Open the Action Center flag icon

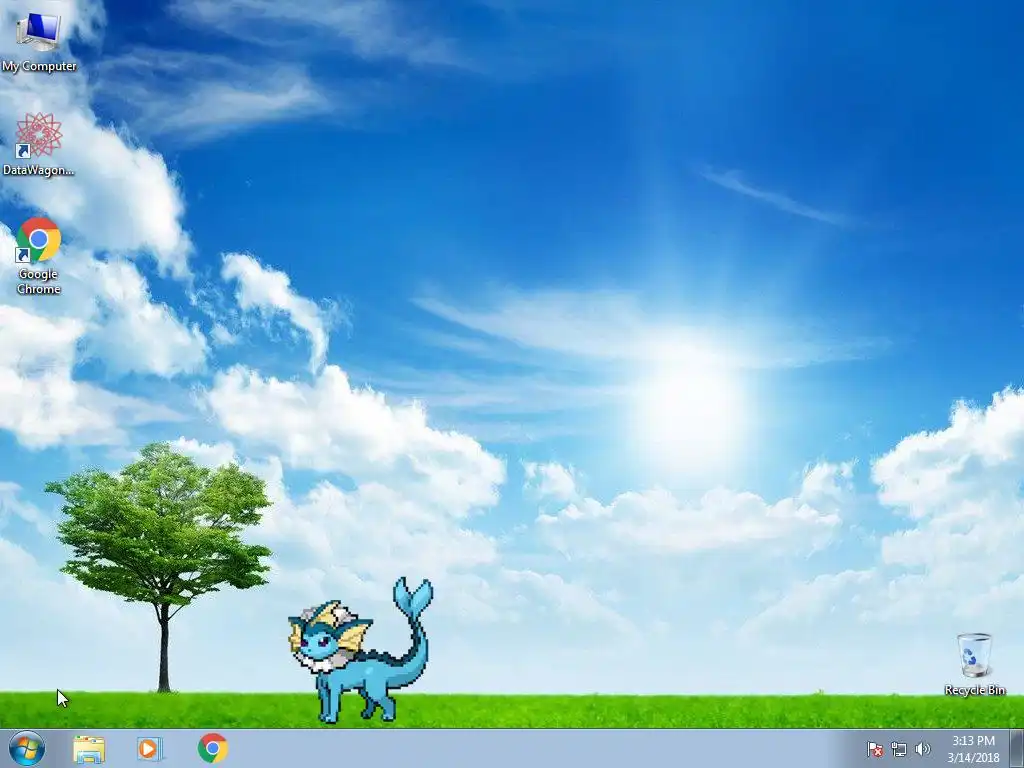click(x=874, y=749)
